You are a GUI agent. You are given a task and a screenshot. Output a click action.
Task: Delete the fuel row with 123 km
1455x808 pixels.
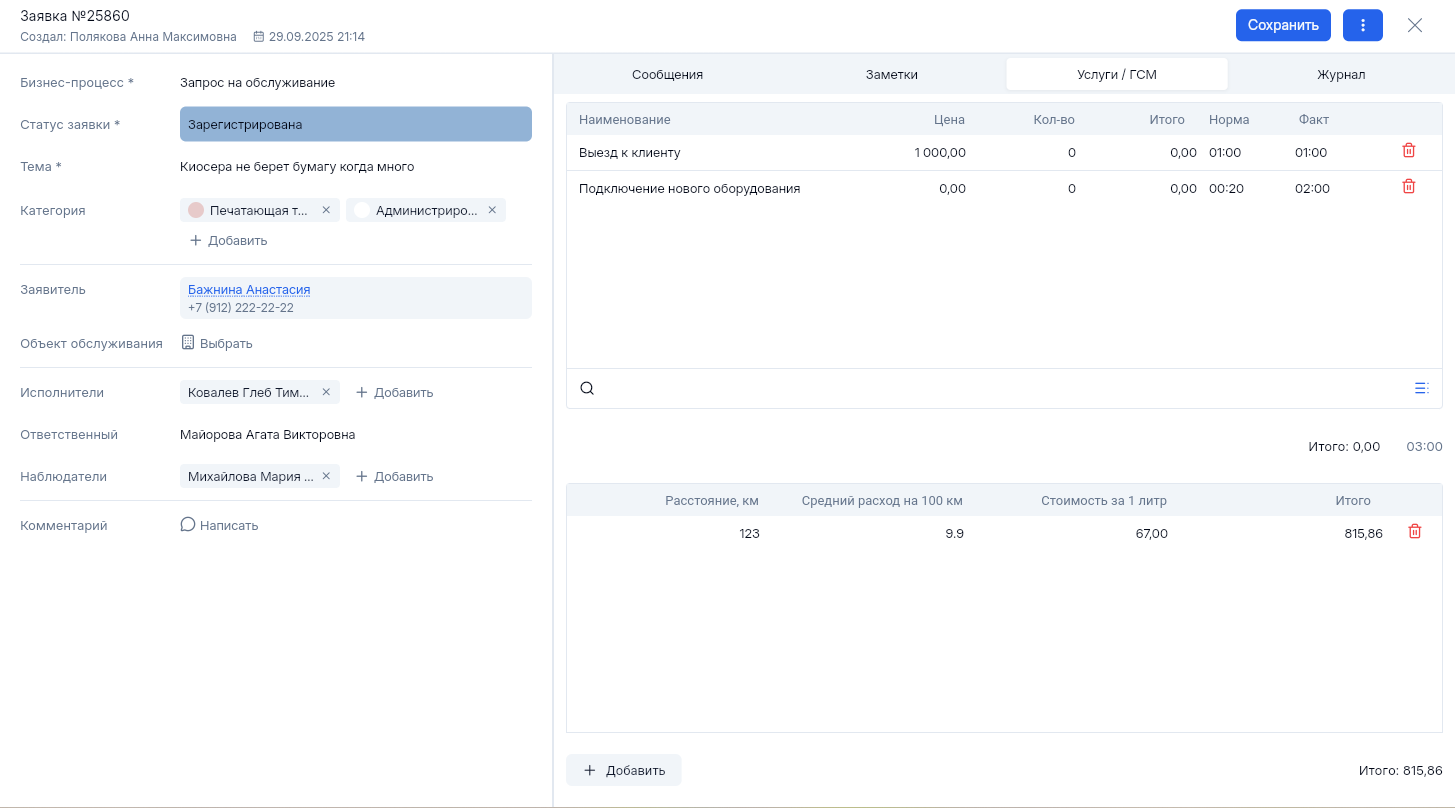click(1414, 532)
